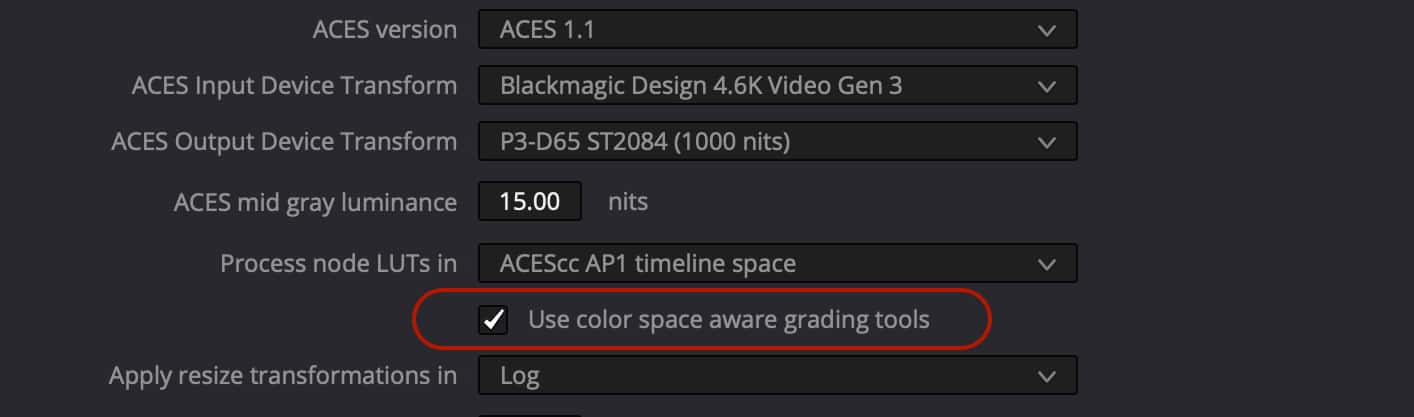
Task: Toggle the color space aware grading tools checkbox
Action: [493, 320]
